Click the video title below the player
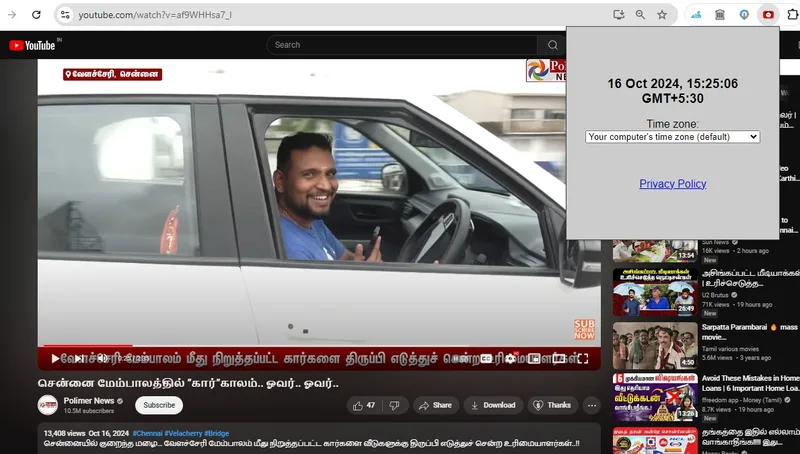This screenshot has width=800, height=454. tap(188, 383)
